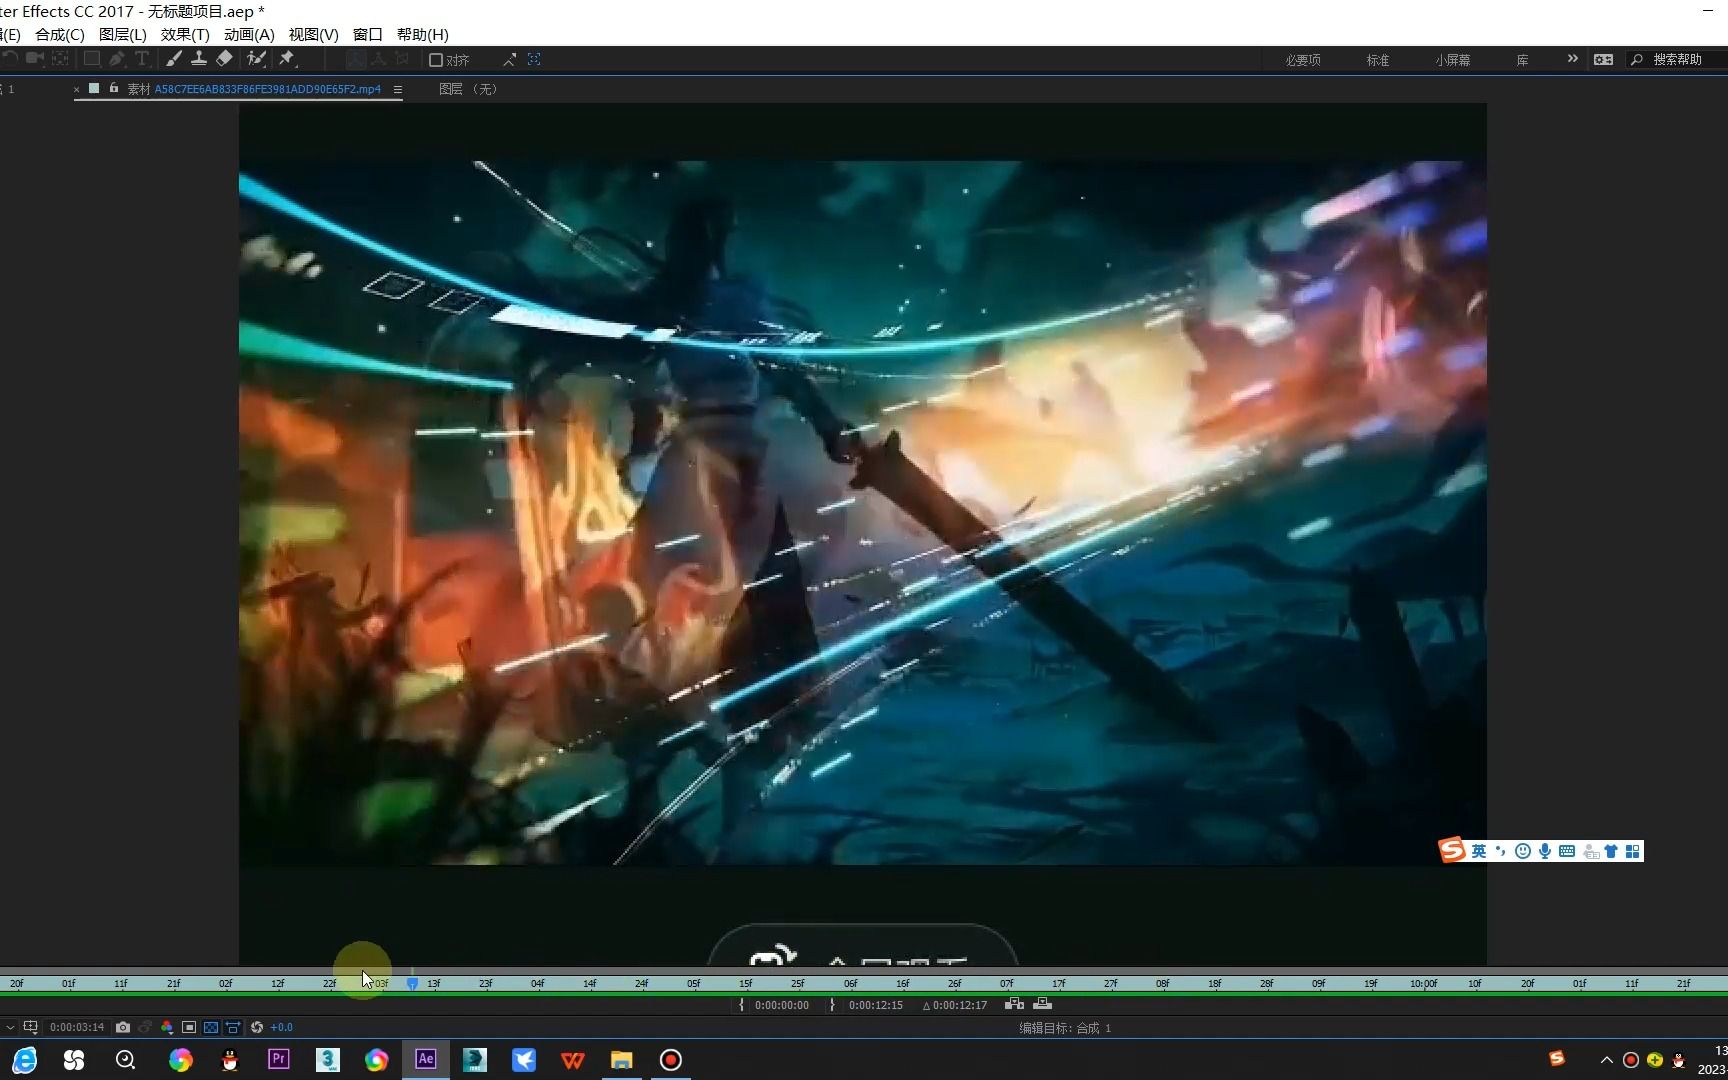1728x1080 pixels.
Task: Expand the hidden system tray icons
Action: pos(1606,1060)
